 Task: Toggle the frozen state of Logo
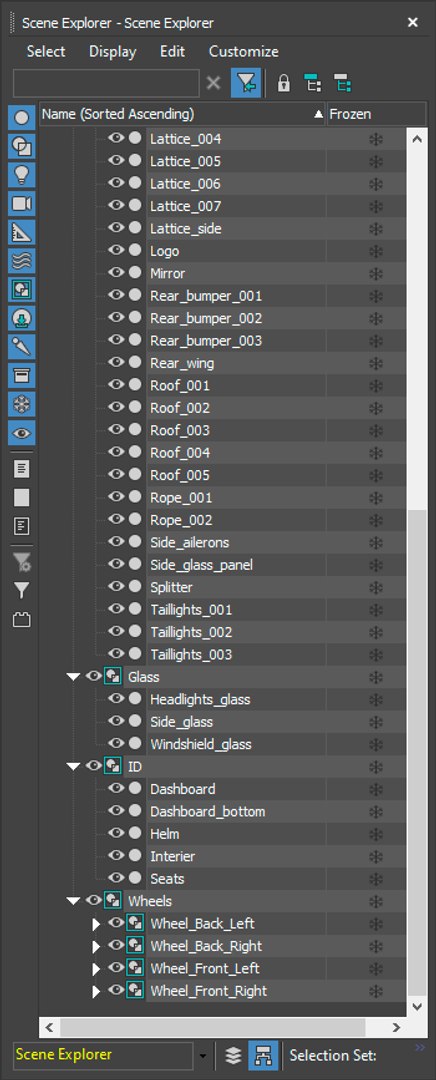click(376, 251)
